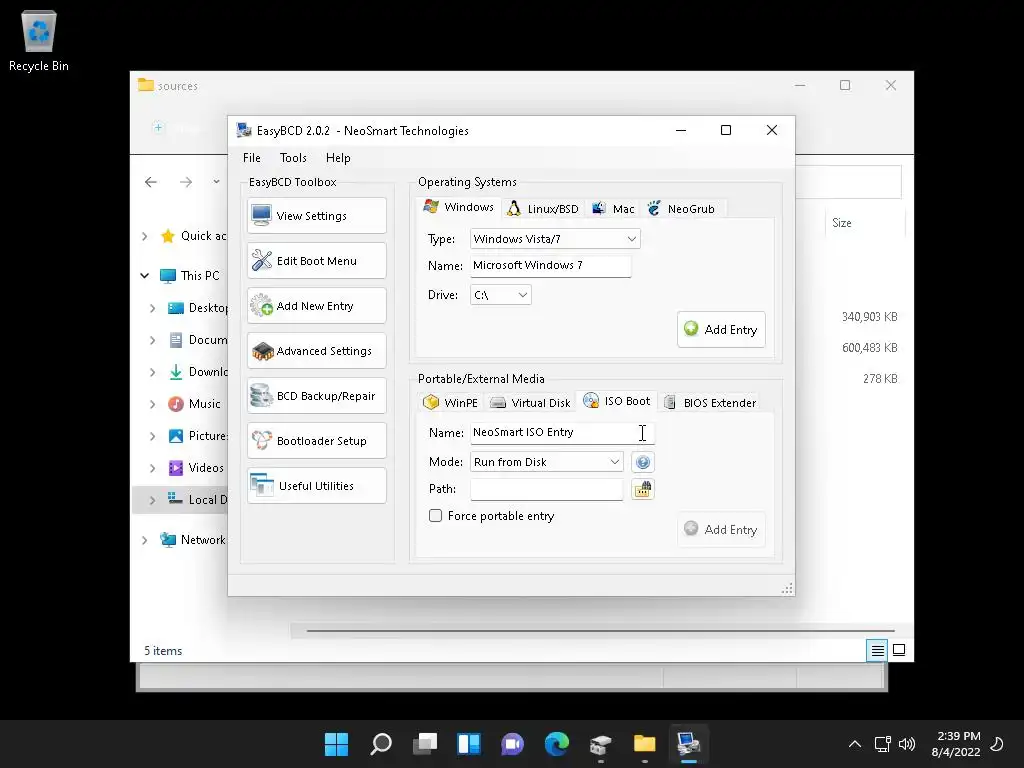
Task: Open Widgets from taskbar
Action: (x=469, y=744)
